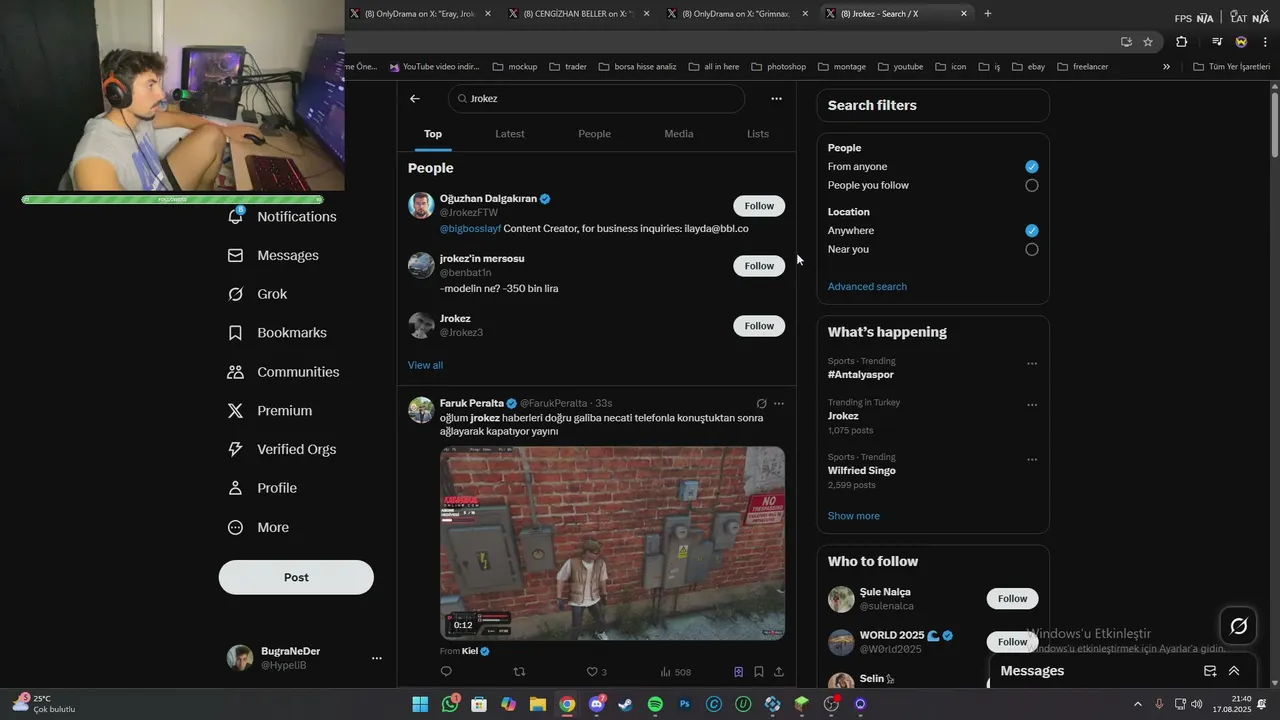Repost Faruk Peralta's post
The width and height of the screenshot is (1280, 720).
click(x=519, y=672)
